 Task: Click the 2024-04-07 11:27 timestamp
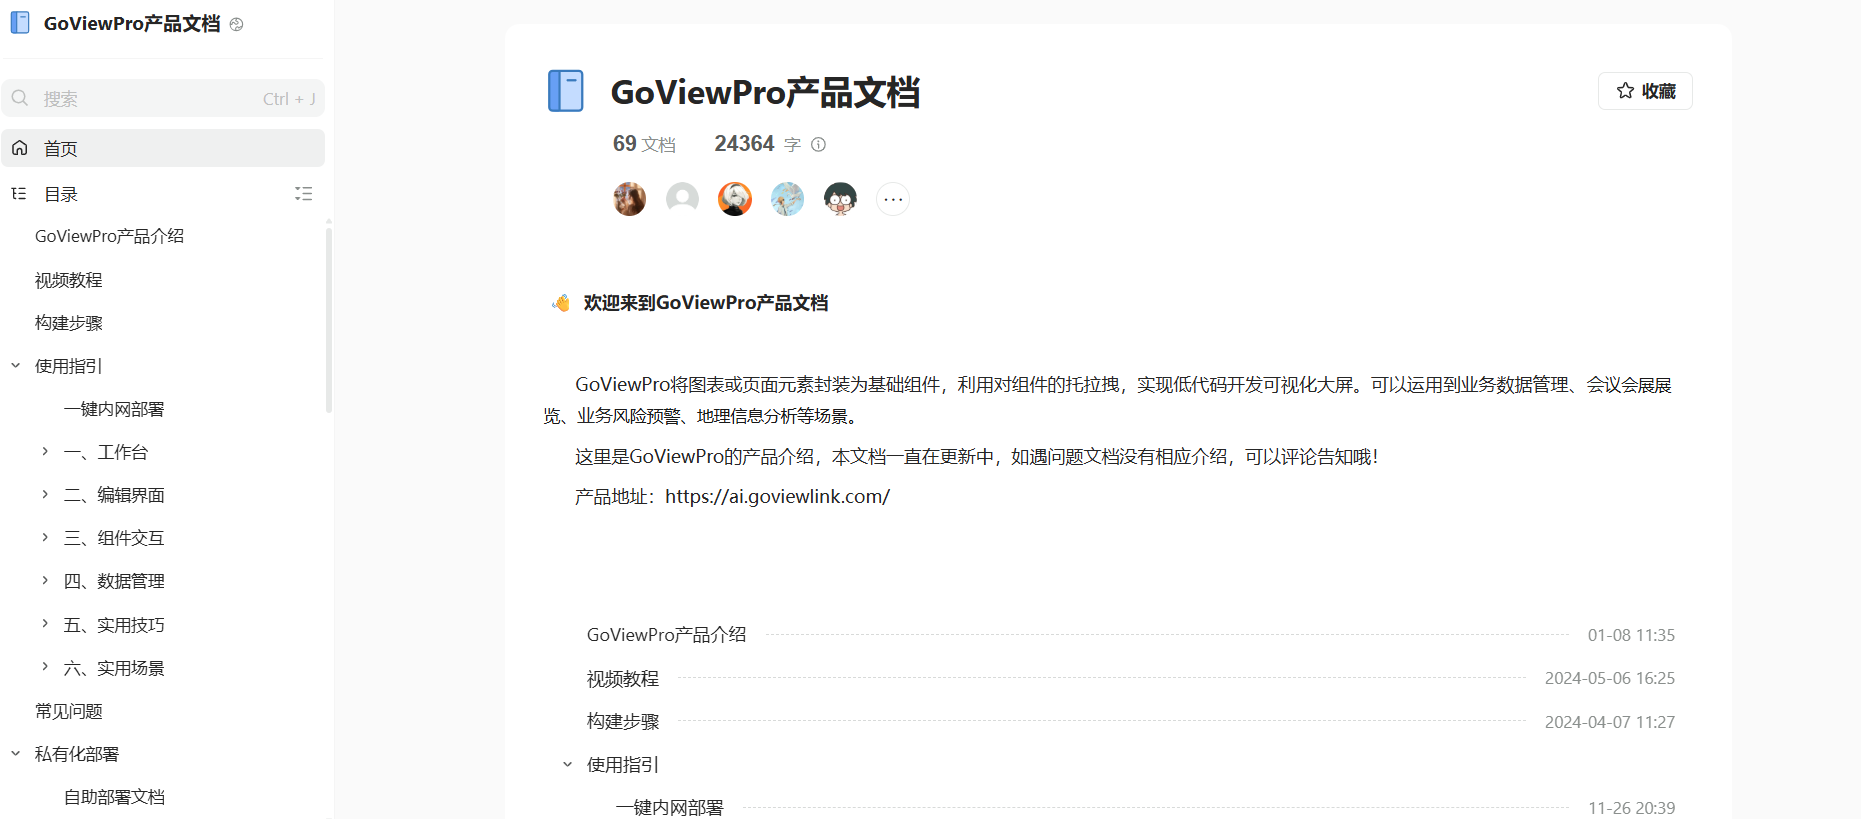(x=1610, y=722)
